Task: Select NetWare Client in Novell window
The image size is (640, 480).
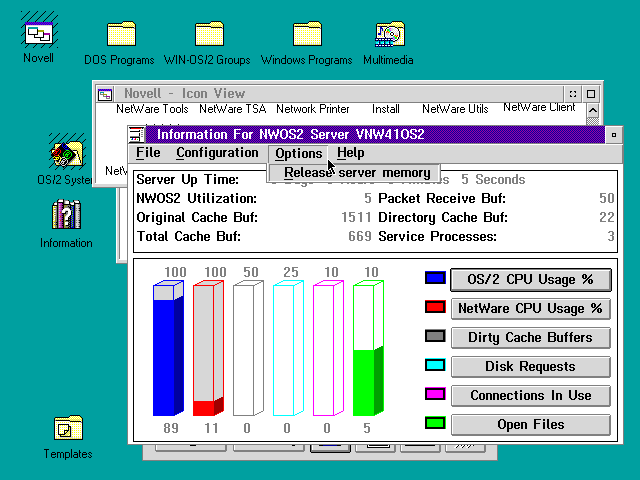Action: [539, 107]
